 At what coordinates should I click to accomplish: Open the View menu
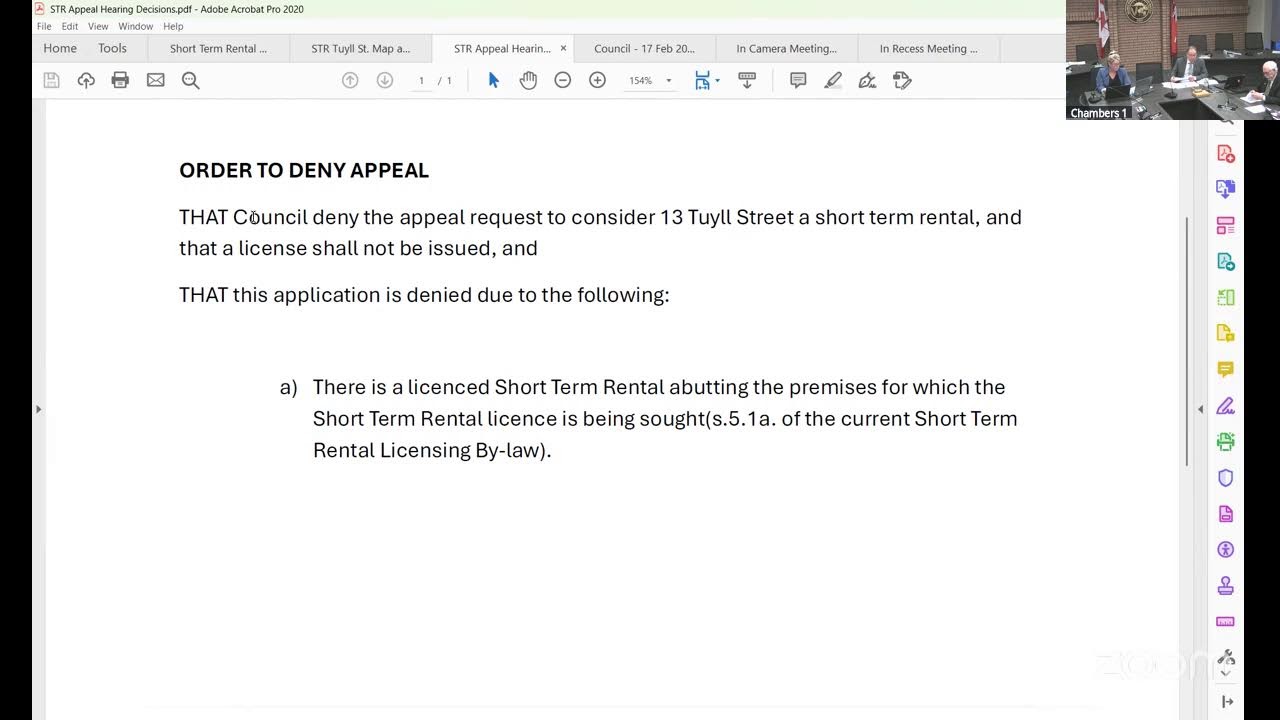tap(98, 26)
